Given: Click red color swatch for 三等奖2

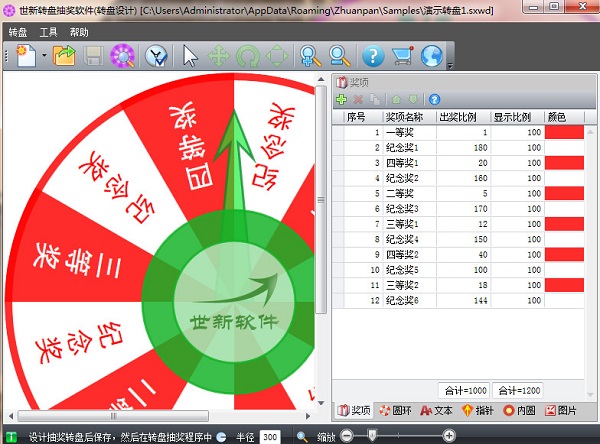Looking at the screenshot, I should tap(564, 285).
